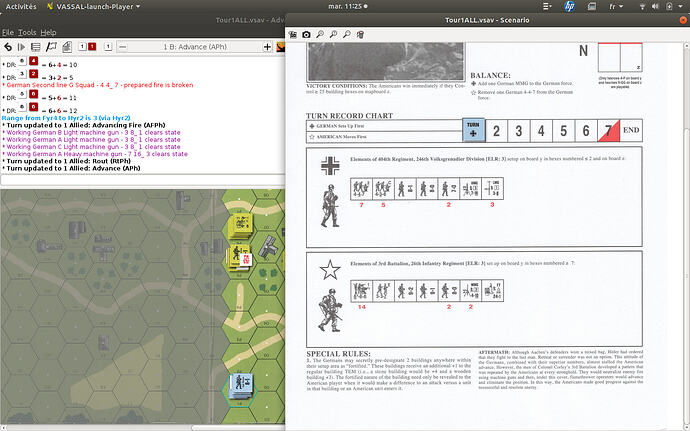The image size is (690, 431).
Task: Roll the red die button
Action: tap(92, 47)
